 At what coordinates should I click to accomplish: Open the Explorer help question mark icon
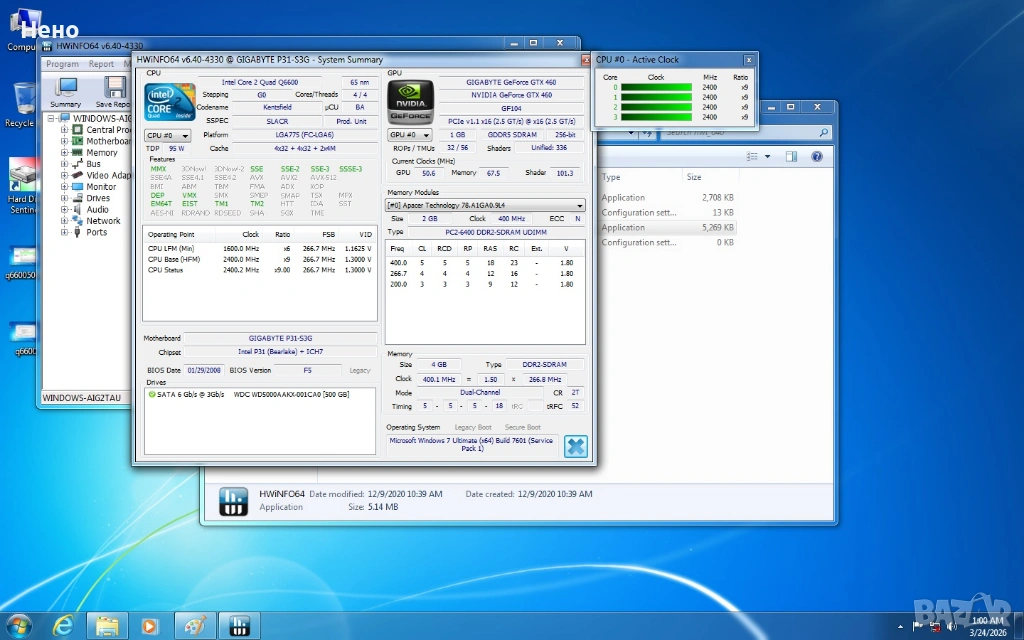(x=817, y=157)
